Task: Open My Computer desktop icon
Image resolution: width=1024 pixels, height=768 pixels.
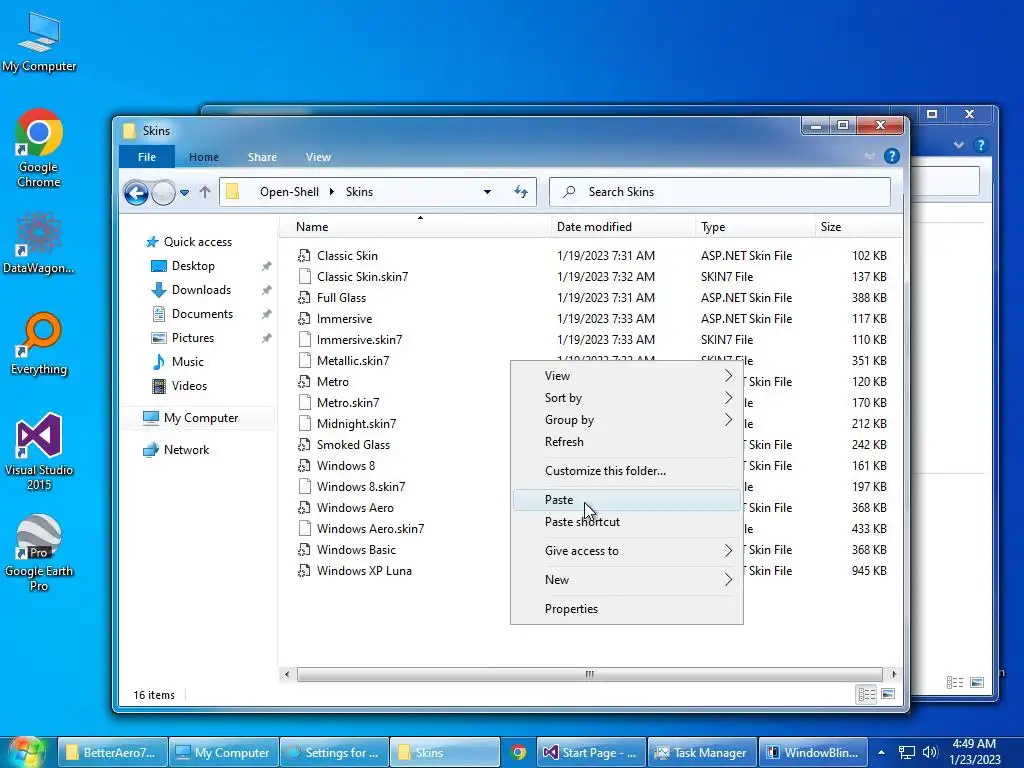Action: [39, 41]
